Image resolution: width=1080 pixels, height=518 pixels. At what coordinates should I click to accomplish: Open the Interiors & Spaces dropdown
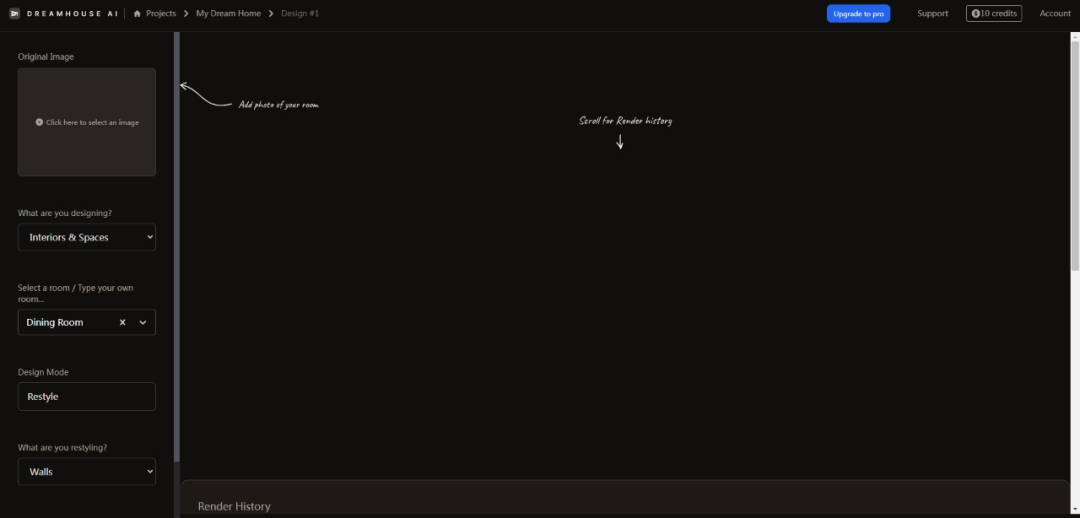coord(87,237)
